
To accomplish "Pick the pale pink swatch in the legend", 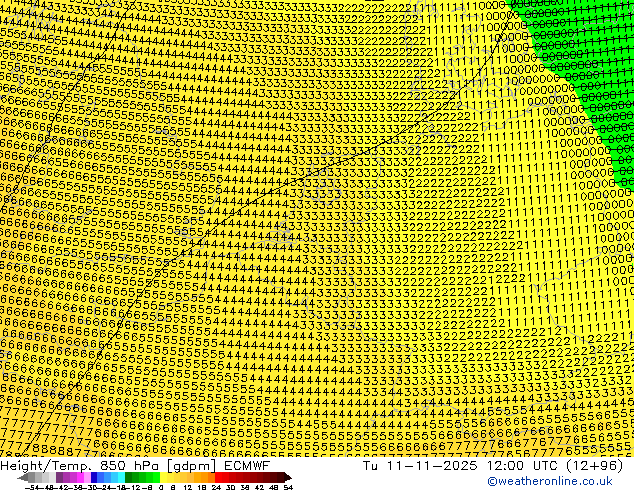I will point(87,478).
